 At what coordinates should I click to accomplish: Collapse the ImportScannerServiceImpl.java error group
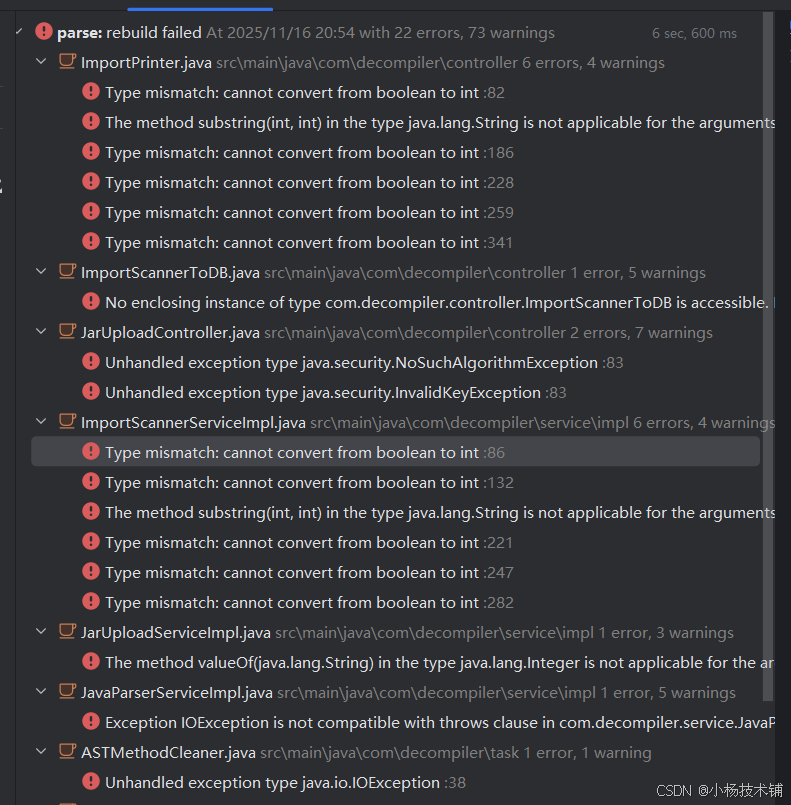pyautogui.click(x=41, y=421)
